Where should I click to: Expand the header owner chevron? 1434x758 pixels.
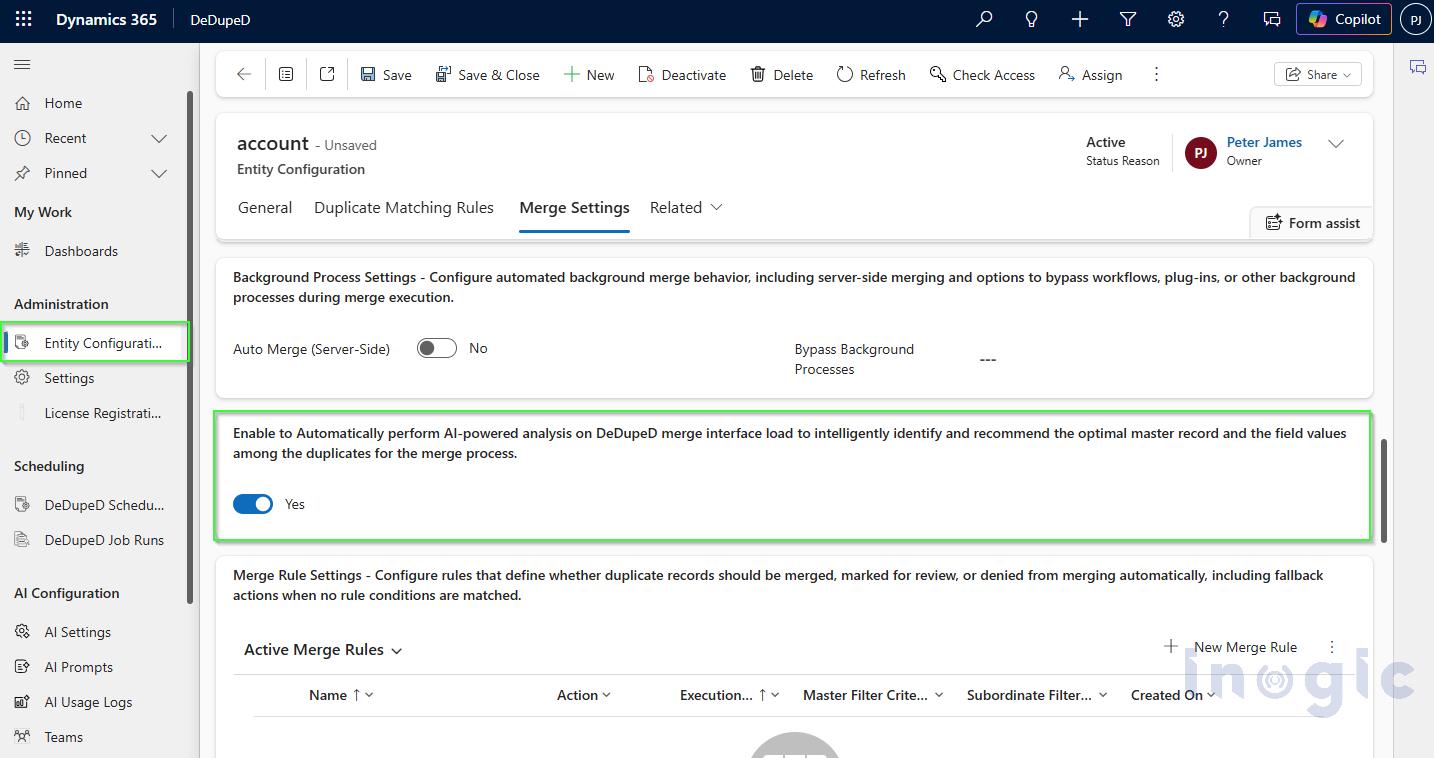[1336, 144]
